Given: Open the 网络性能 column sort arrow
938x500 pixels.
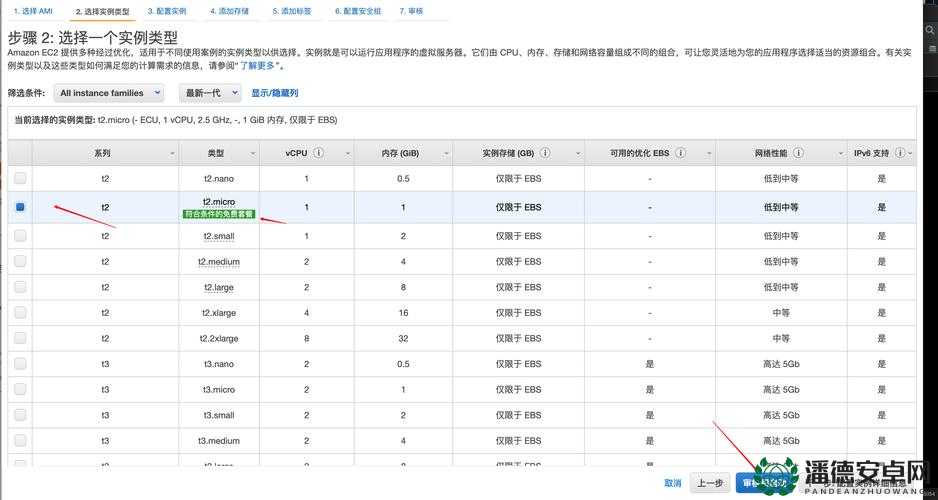Looking at the screenshot, I should (x=840, y=154).
